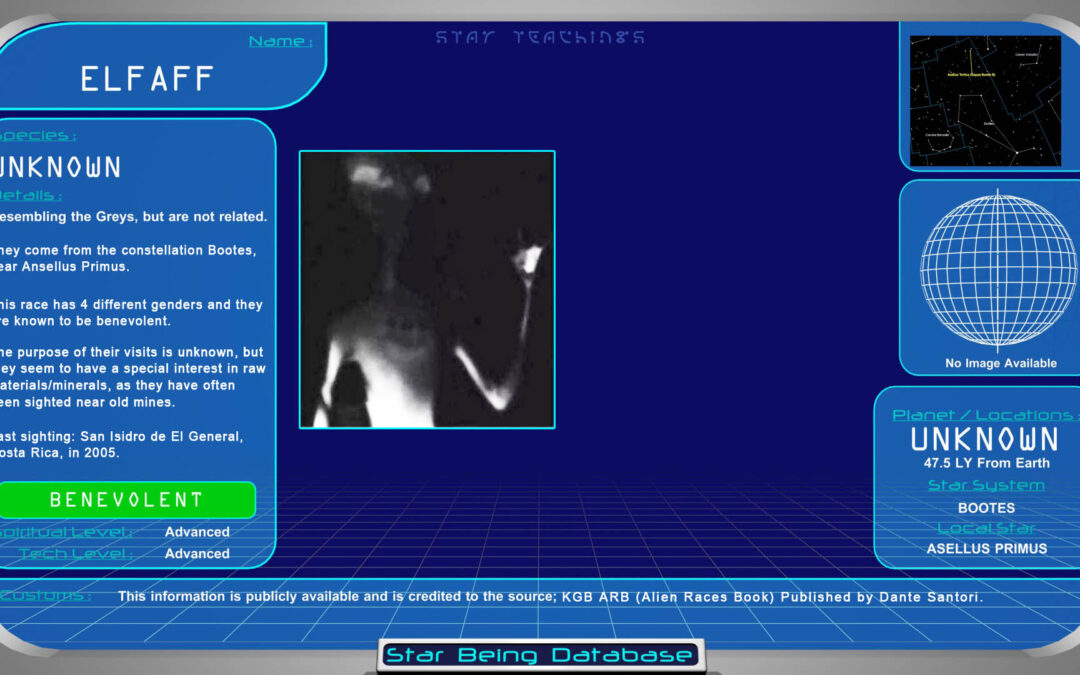1080x675 pixels.
Task: Select the Local Star label
Action: point(986,528)
